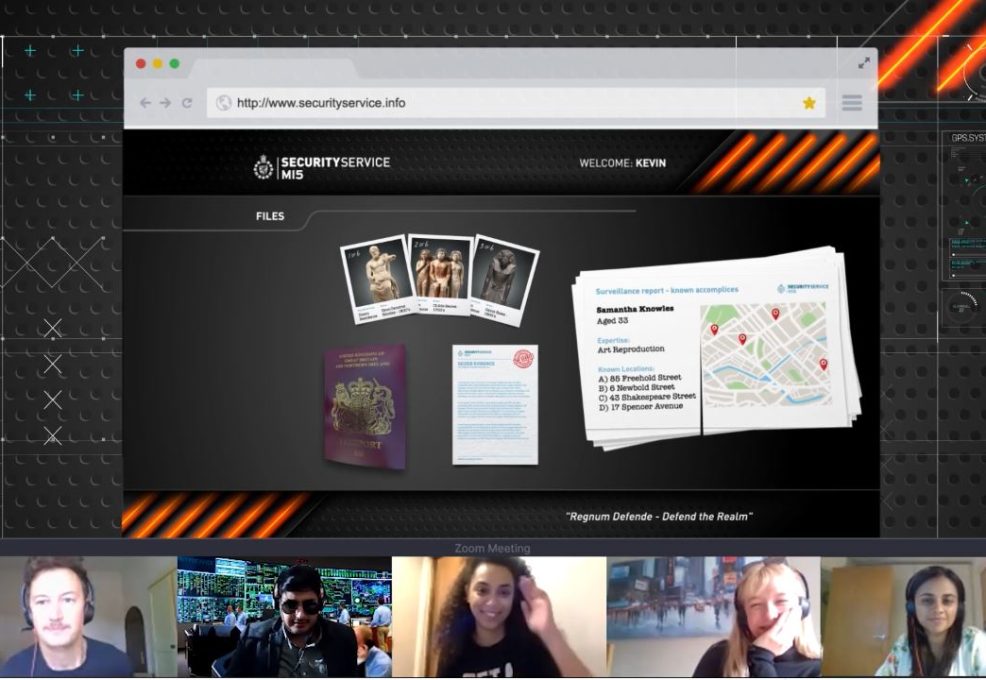Click the securityservice.info address field
The width and height of the screenshot is (986, 680).
[500, 103]
